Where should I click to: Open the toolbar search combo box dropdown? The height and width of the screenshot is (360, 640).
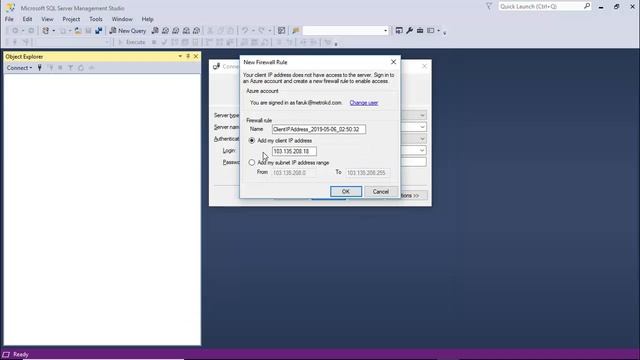[x=385, y=31]
